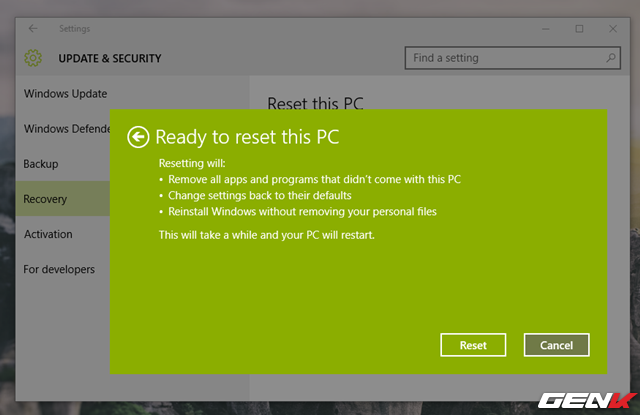Viewport: 640px width, 415px height.
Task: Go back using the circled arrow in dialog
Action: click(x=139, y=137)
